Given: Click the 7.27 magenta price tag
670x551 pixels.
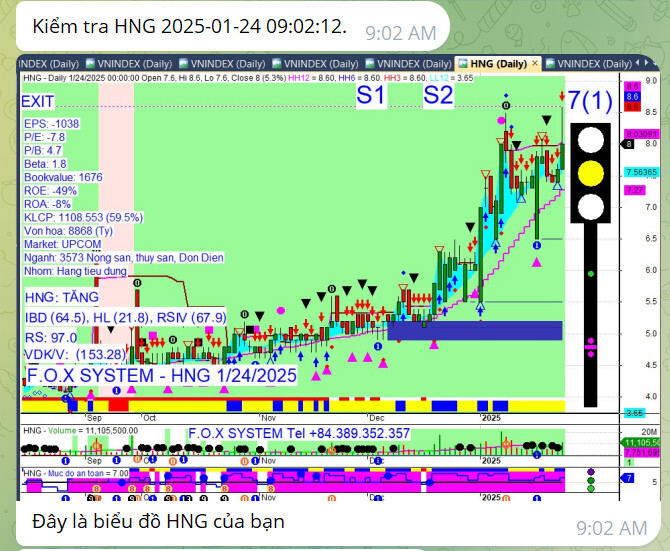Looking at the screenshot, I should [x=635, y=191].
